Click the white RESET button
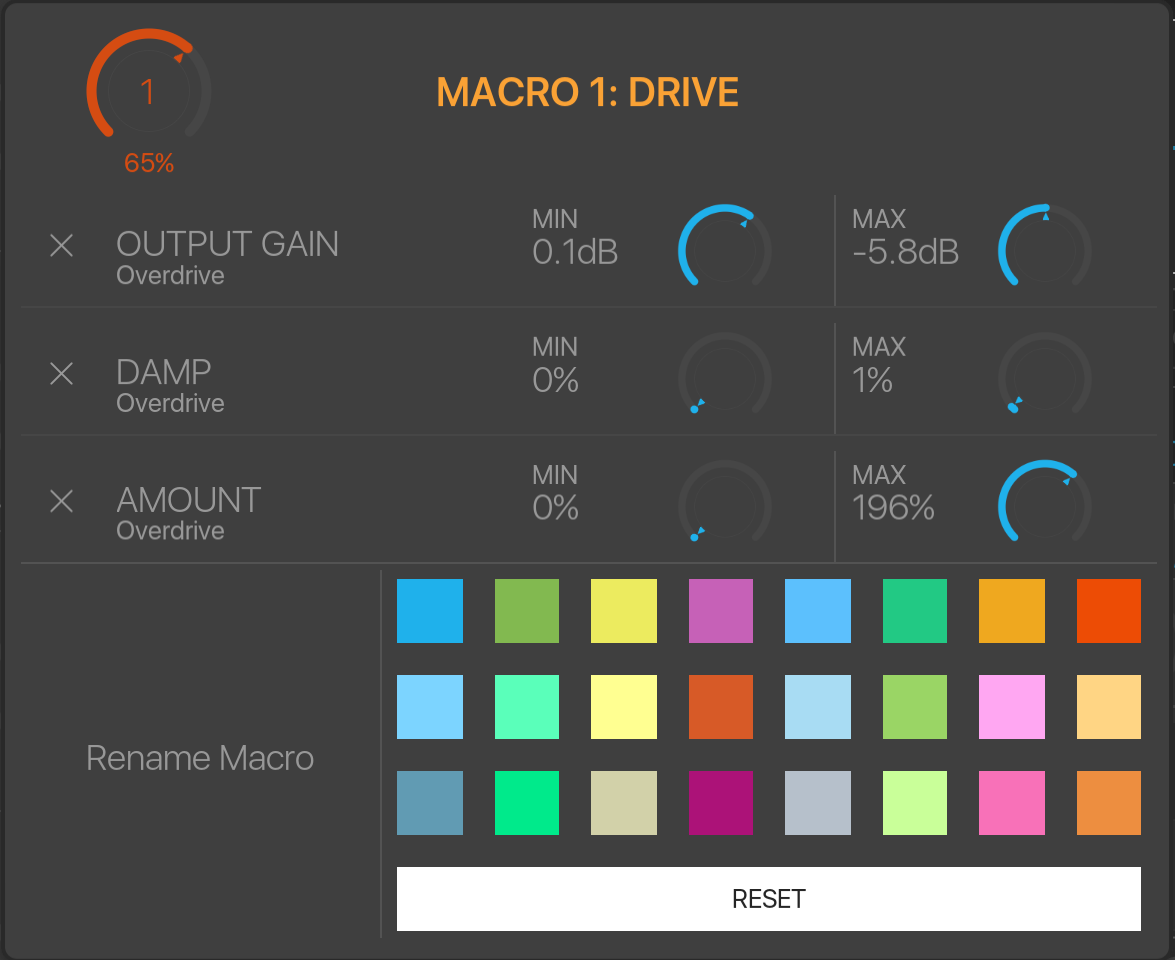 coord(769,899)
